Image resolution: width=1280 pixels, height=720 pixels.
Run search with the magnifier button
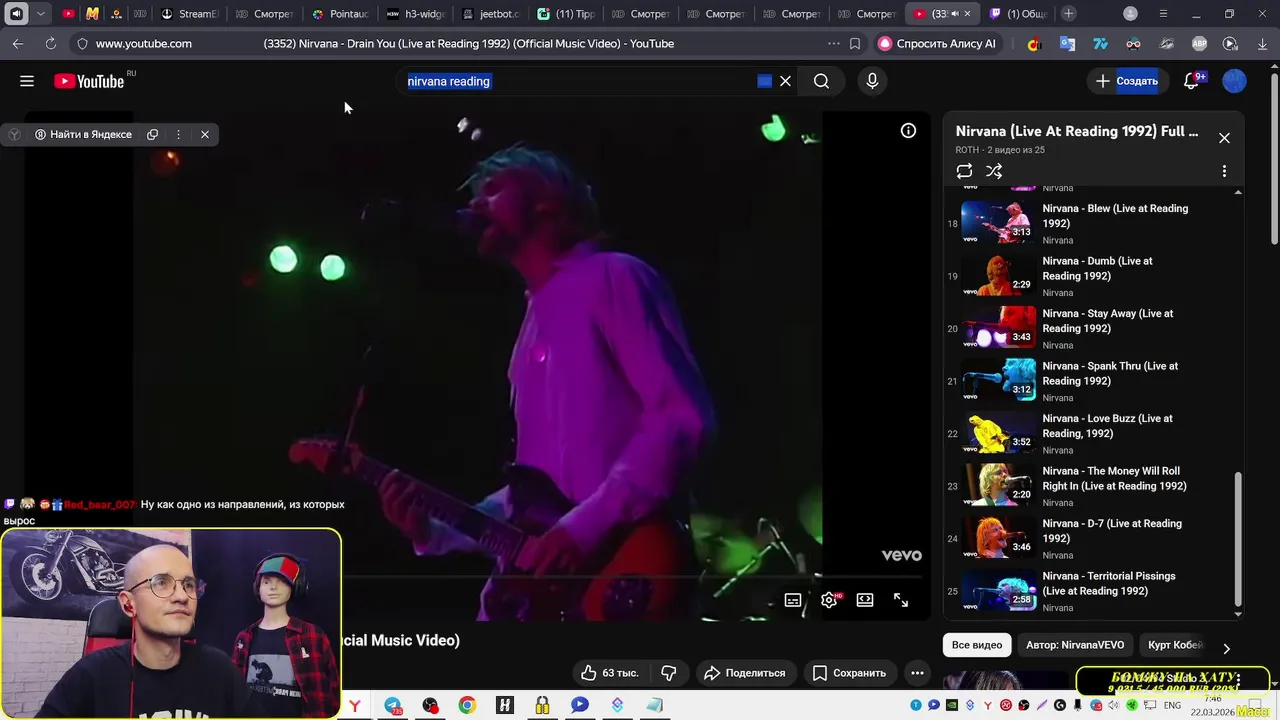821,81
